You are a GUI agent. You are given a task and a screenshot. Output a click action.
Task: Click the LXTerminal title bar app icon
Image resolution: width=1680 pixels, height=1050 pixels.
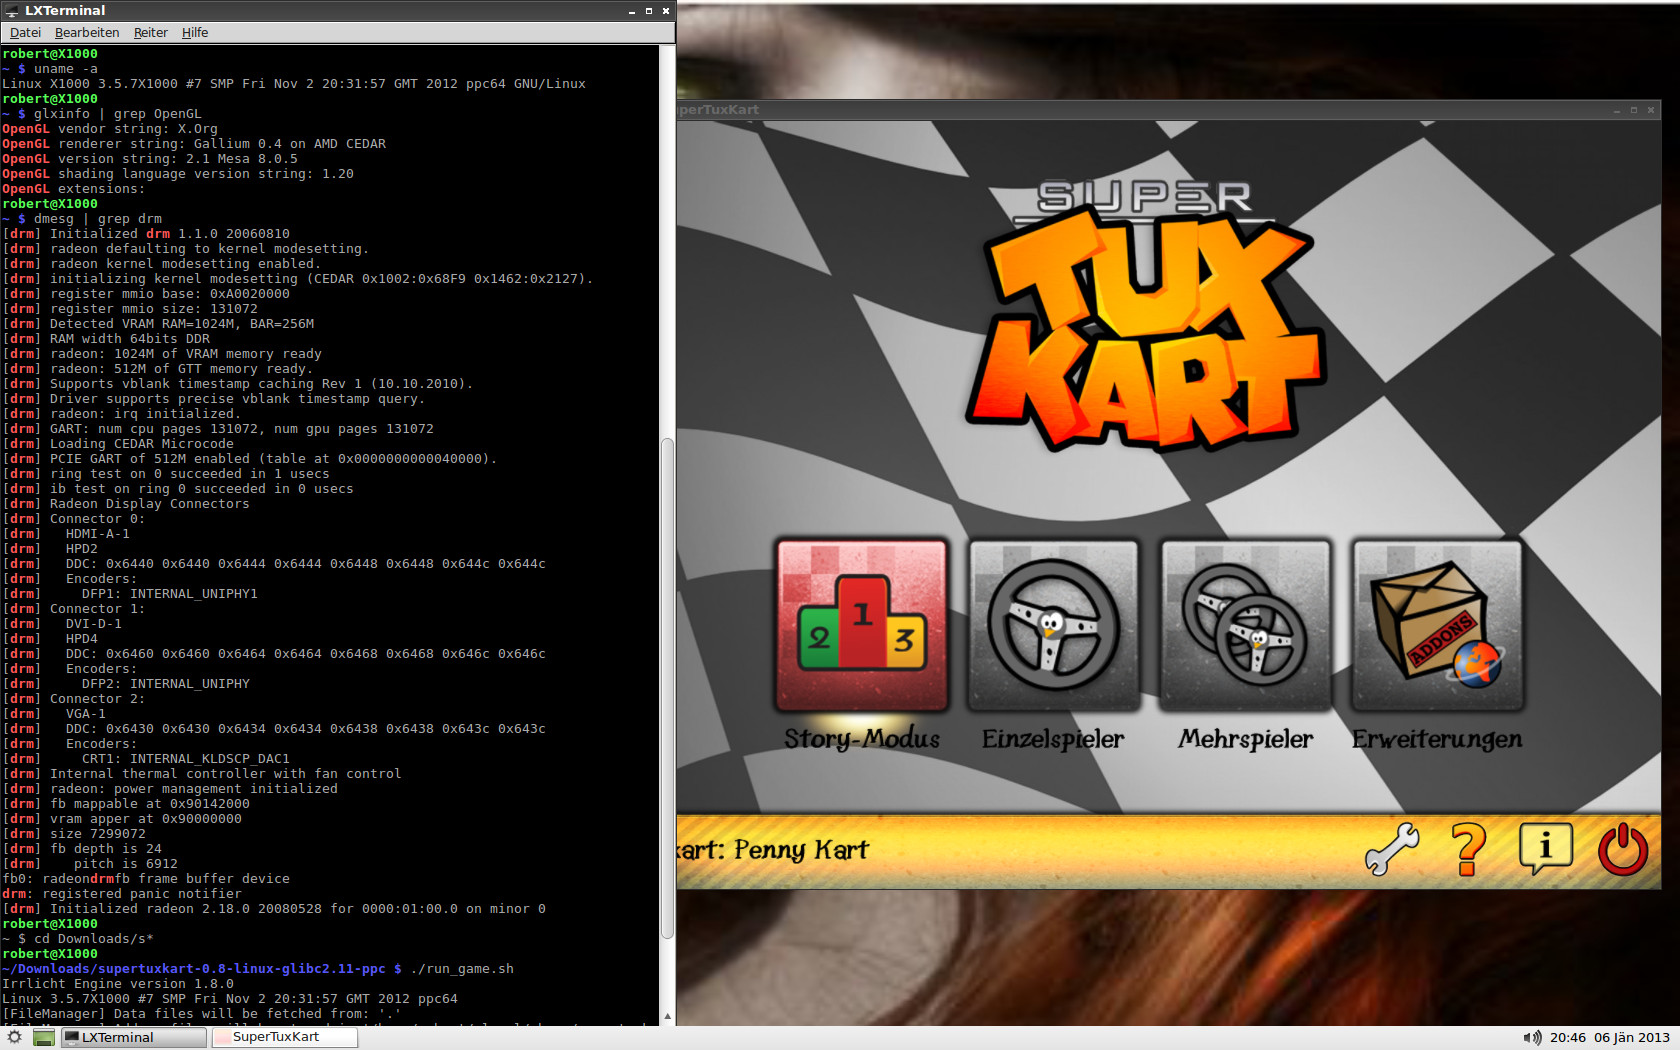click(x=12, y=11)
